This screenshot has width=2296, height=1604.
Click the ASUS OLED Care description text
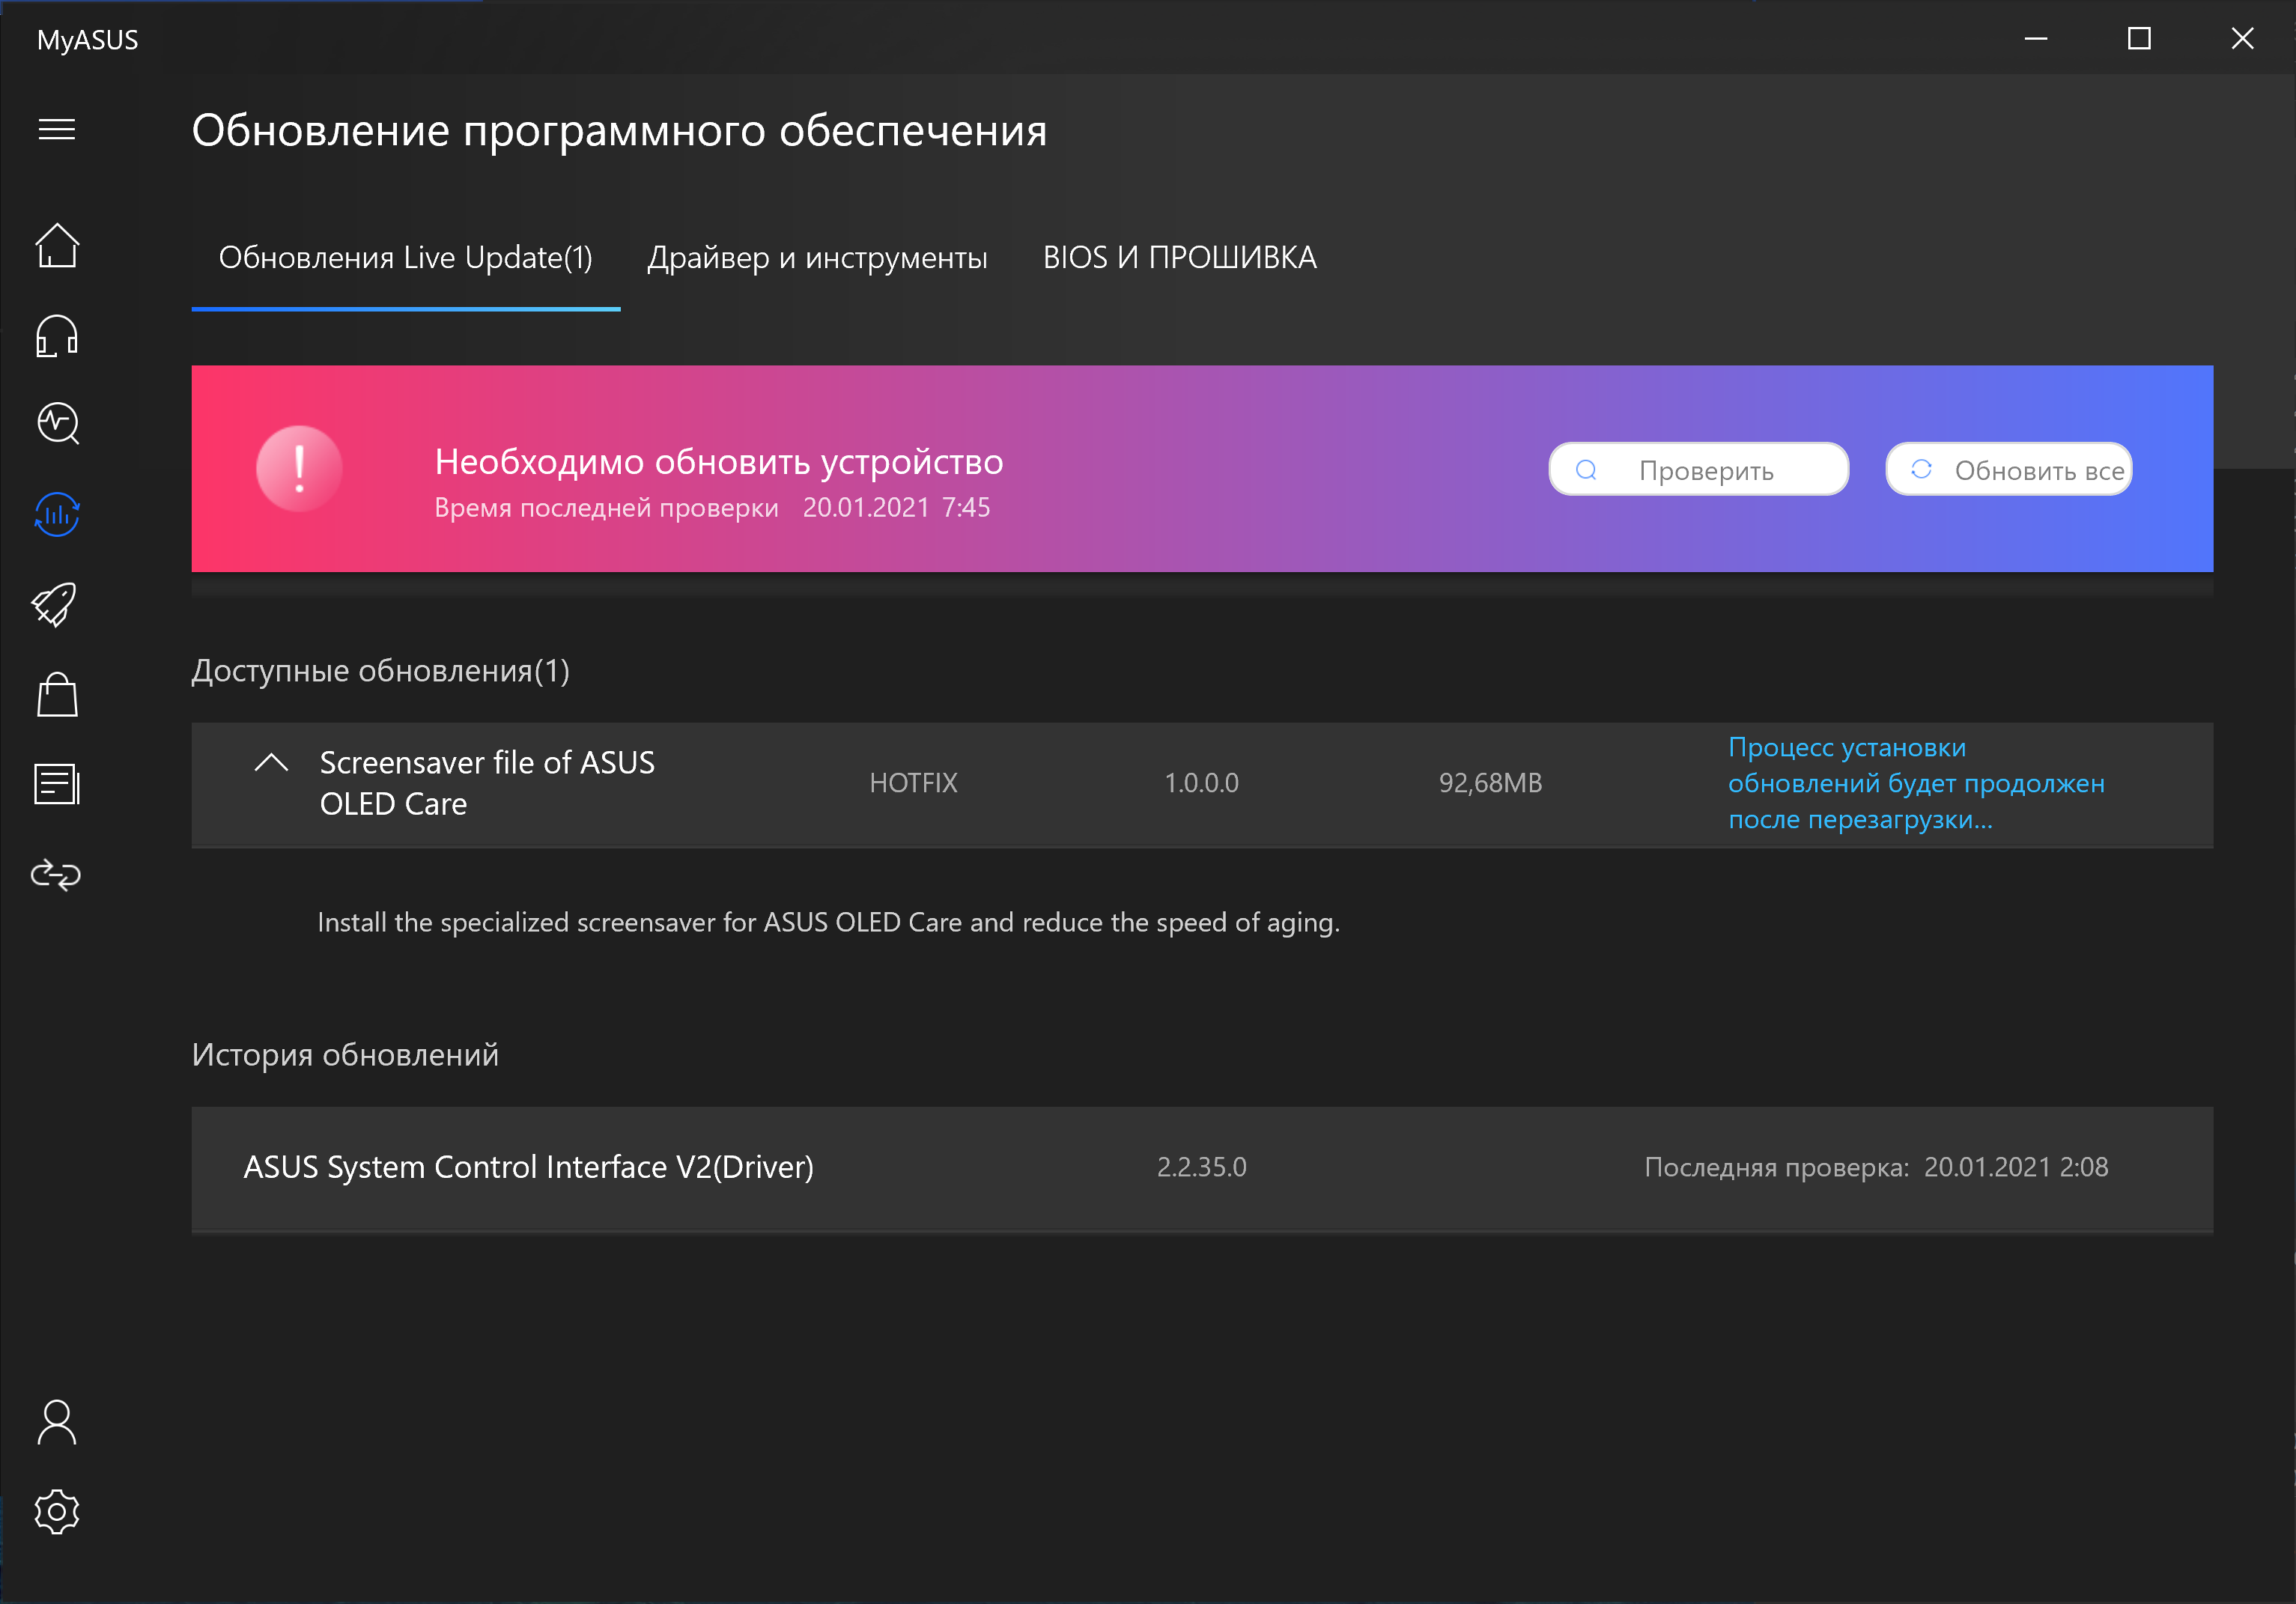(x=828, y=922)
